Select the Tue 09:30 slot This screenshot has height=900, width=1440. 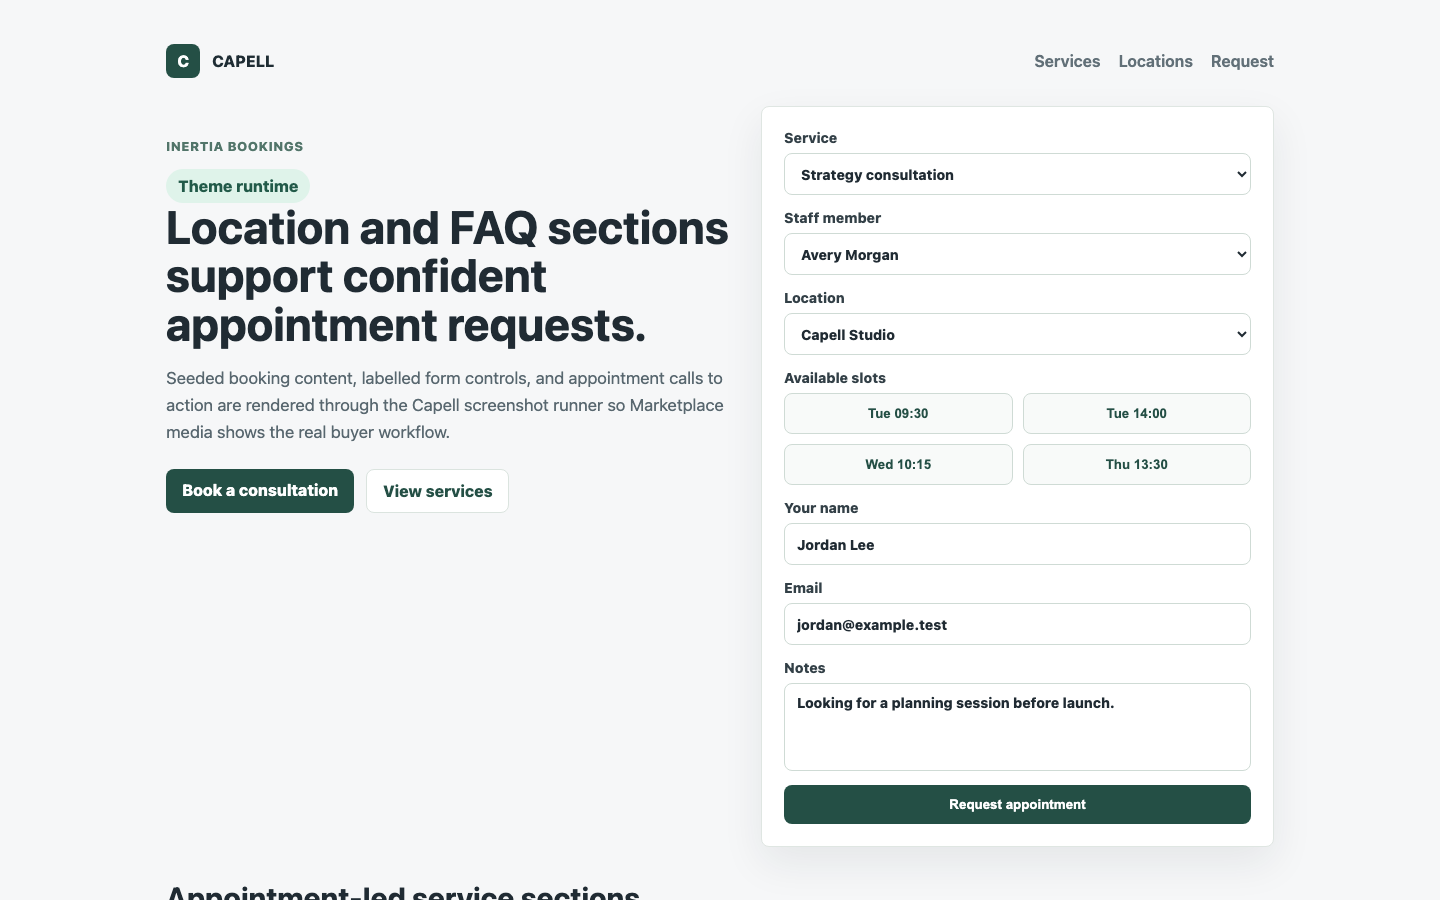coord(898,413)
